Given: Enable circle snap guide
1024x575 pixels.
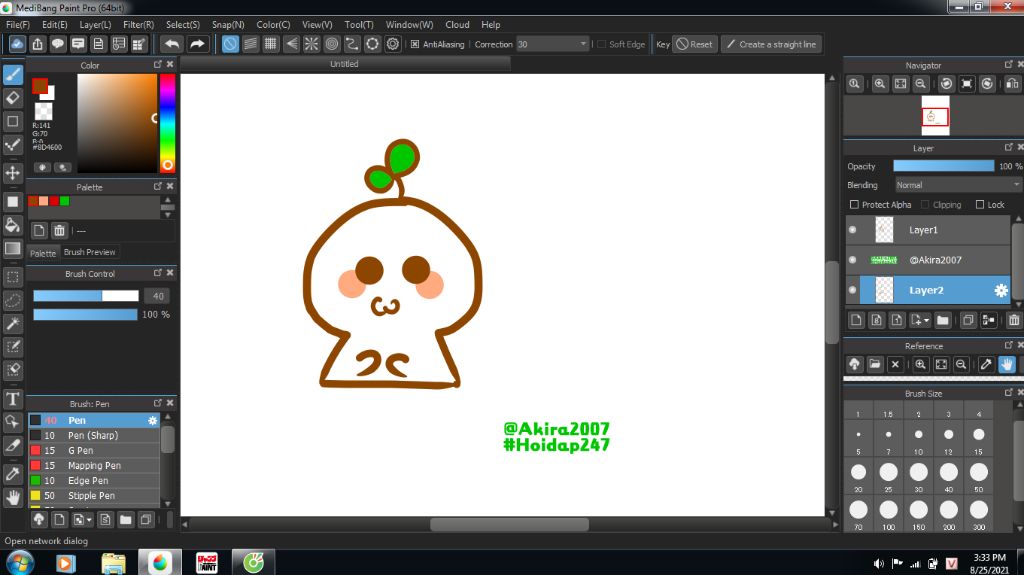Looking at the screenshot, I should coord(332,44).
